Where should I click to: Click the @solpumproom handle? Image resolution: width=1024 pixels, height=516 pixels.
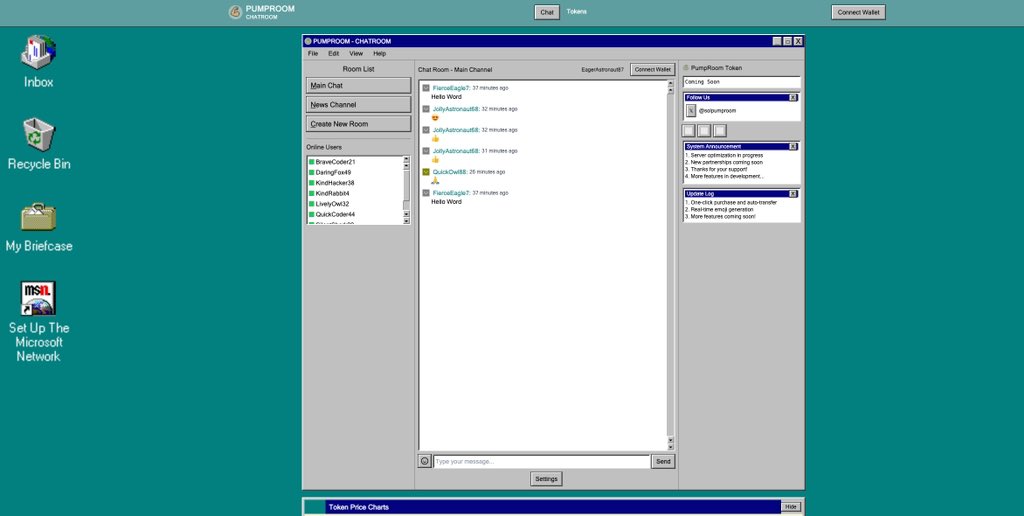(717, 111)
